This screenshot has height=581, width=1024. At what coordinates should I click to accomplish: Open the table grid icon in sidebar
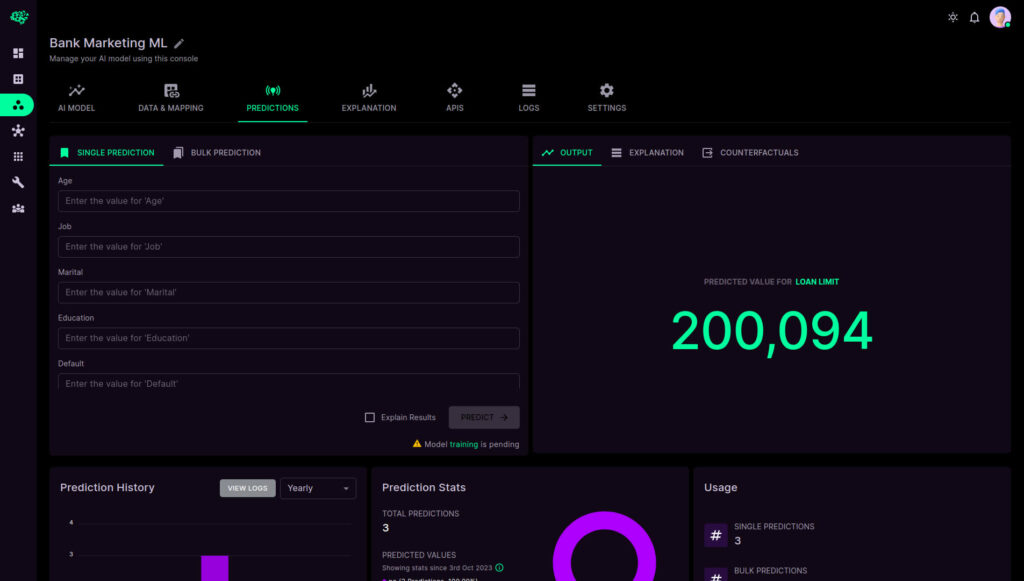click(x=18, y=79)
